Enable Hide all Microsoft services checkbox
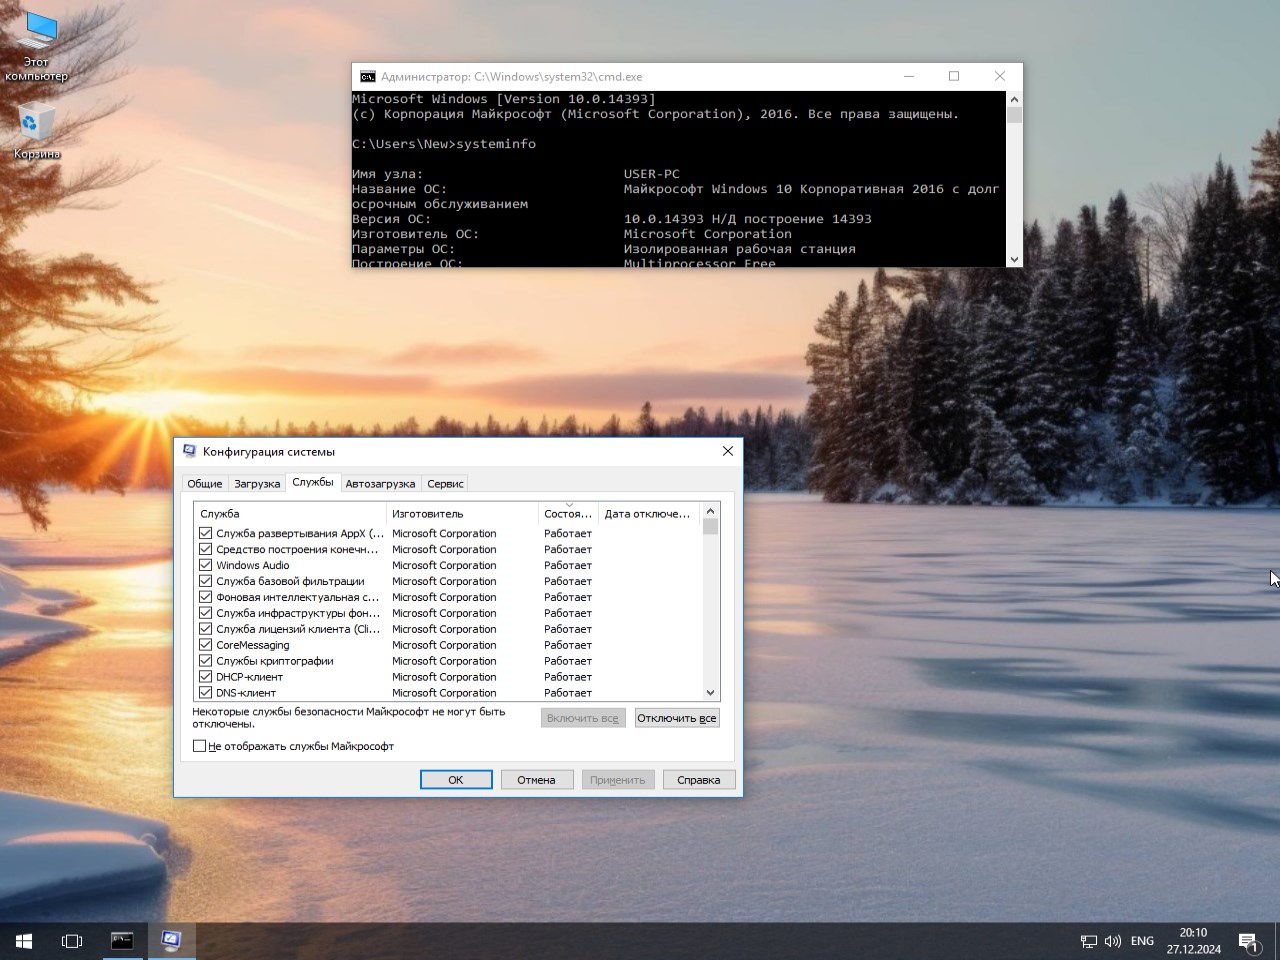Image resolution: width=1280 pixels, height=960 pixels. [x=199, y=746]
